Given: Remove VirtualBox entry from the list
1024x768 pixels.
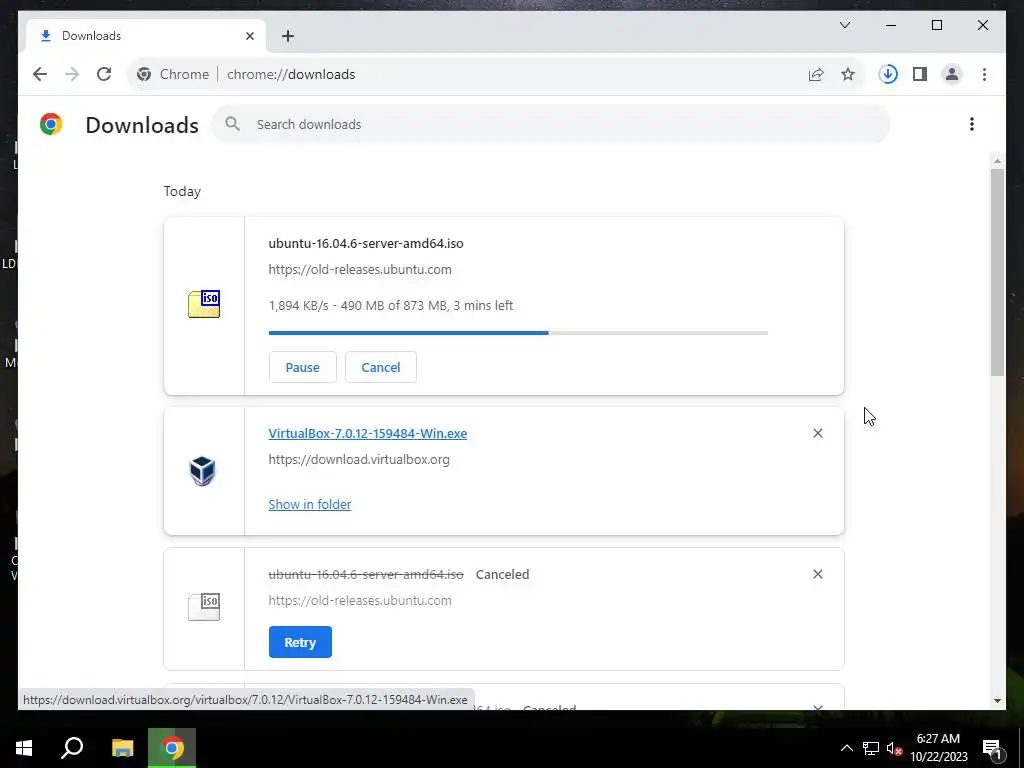Looking at the screenshot, I should [x=818, y=433].
